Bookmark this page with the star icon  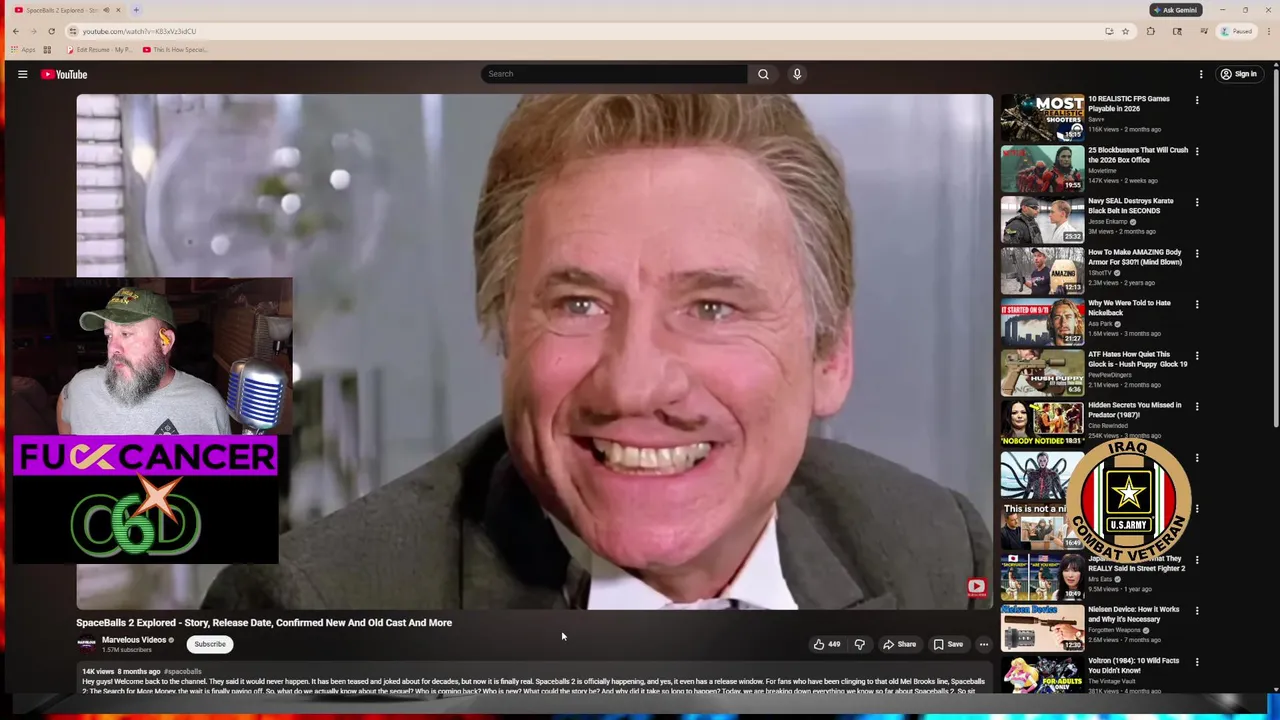coord(1125,31)
